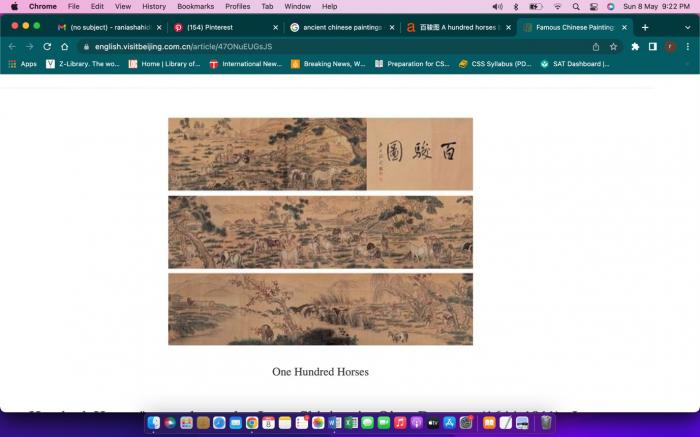Click the browser back arrow
The image size is (700, 437).
tap(12, 46)
